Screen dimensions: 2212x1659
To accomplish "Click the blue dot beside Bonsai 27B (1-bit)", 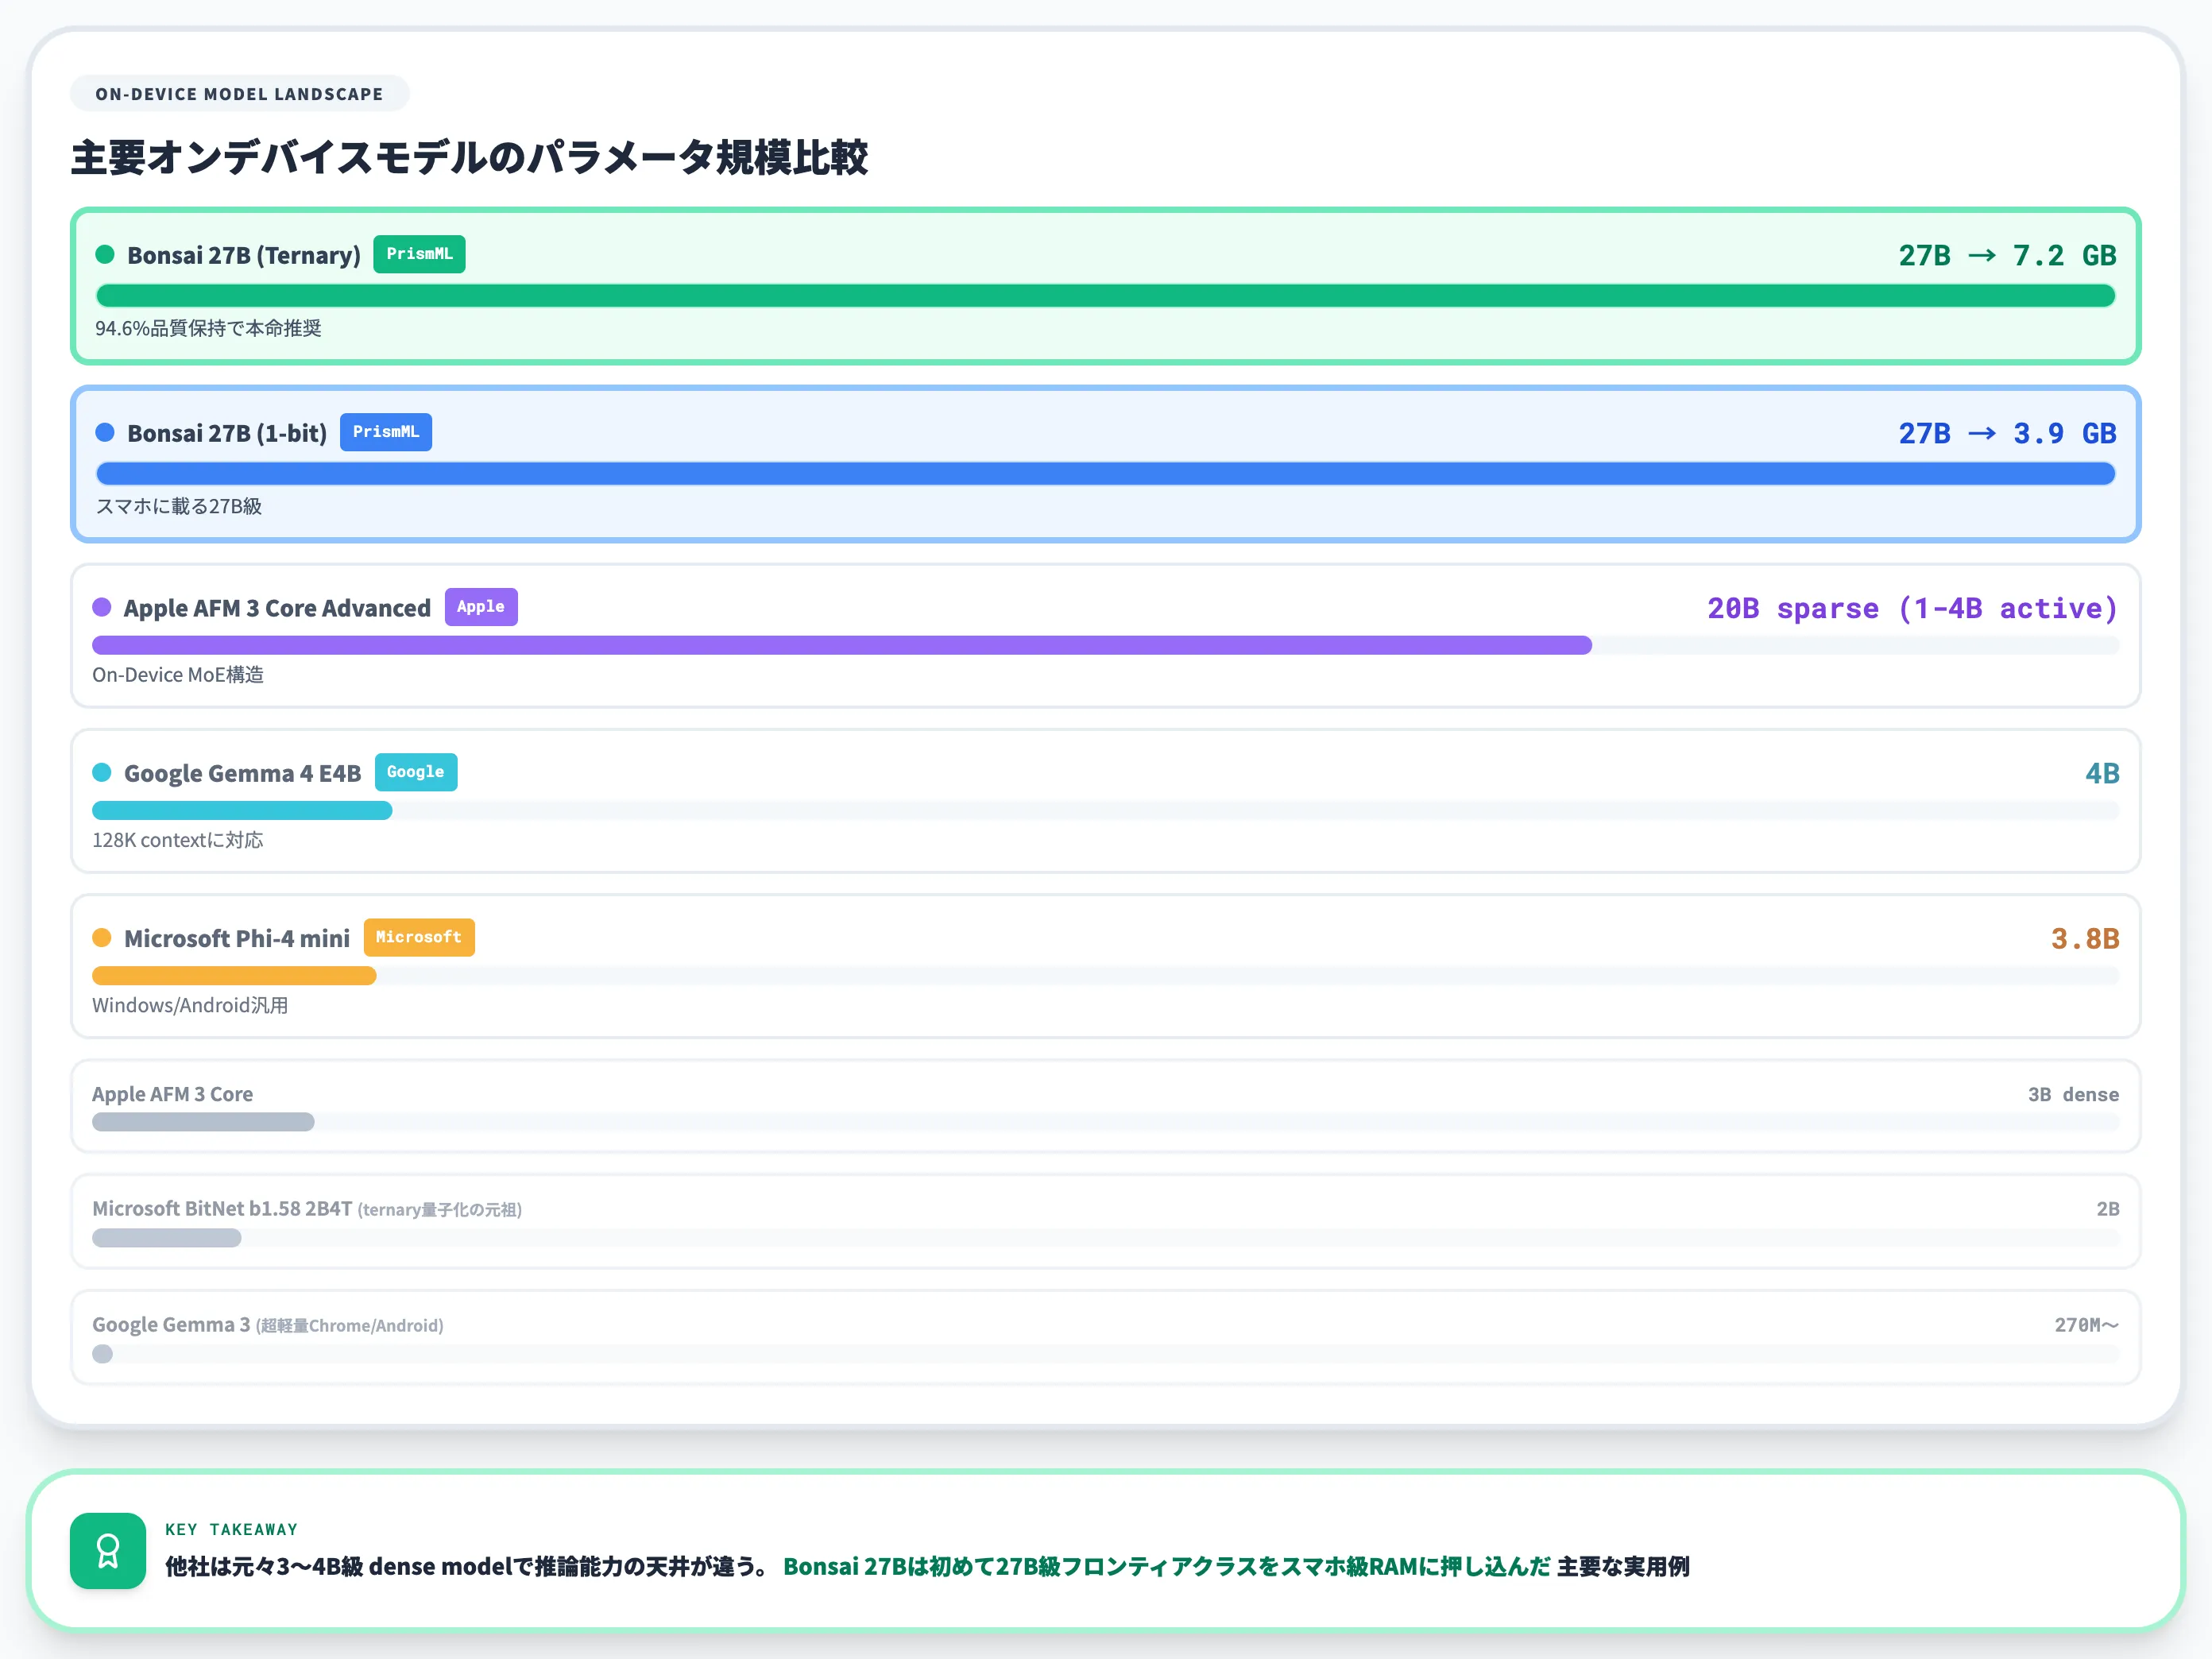I will tap(105, 432).
